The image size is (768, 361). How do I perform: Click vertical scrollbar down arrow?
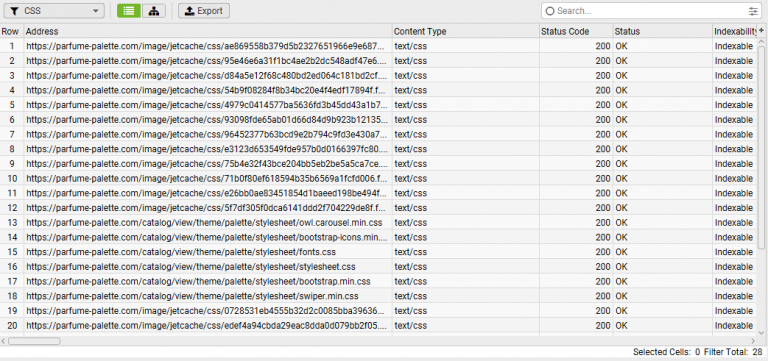[x=761, y=332]
